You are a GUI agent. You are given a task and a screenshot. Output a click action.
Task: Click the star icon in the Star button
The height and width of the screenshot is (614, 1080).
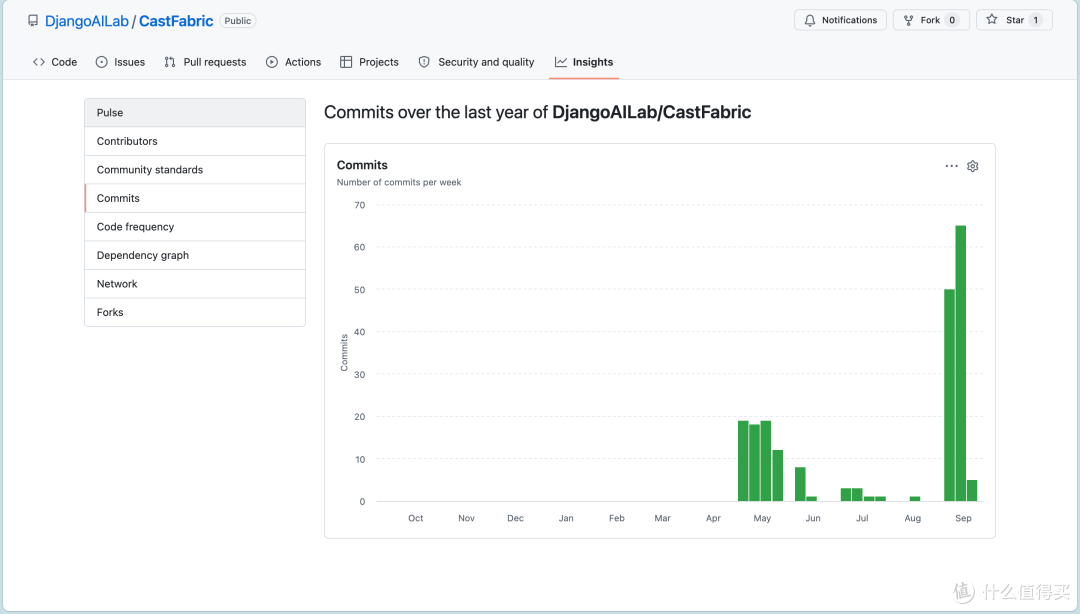coord(992,19)
